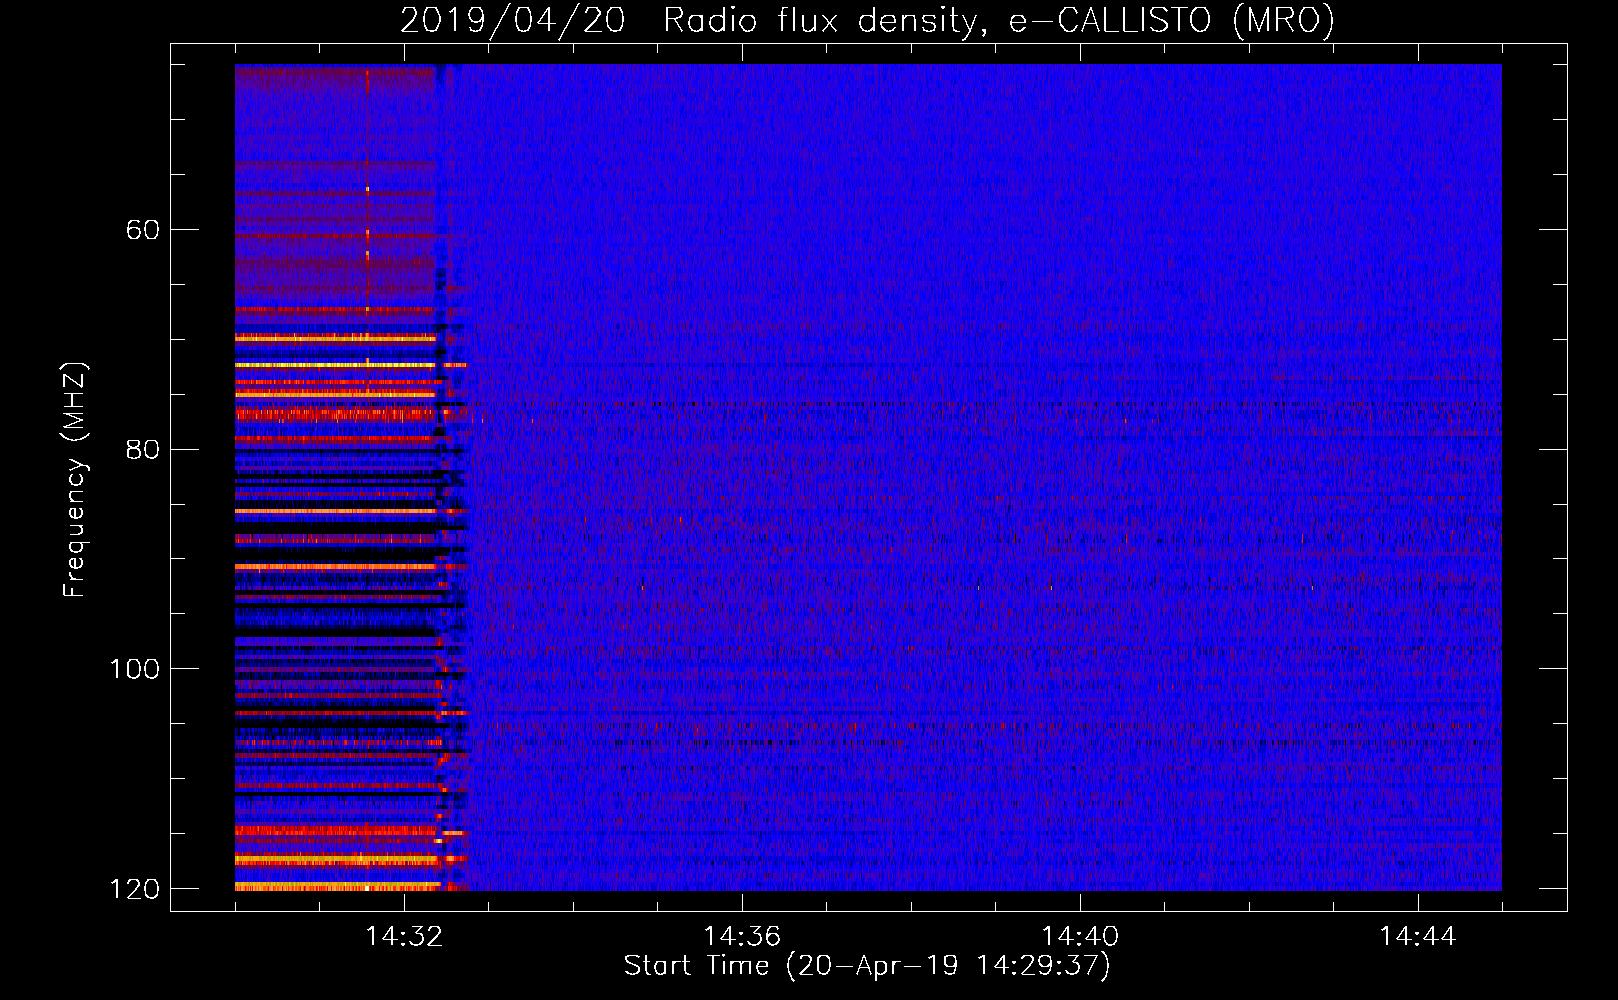The height and width of the screenshot is (1000, 1618).
Task: Click the 120 frequency tick label
Action: (135, 889)
